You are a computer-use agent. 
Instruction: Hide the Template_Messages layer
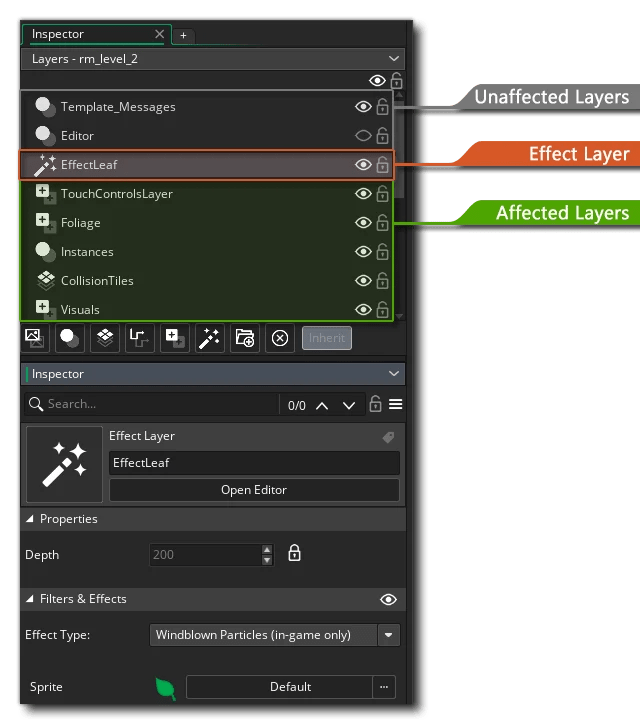[x=363, y=107]
